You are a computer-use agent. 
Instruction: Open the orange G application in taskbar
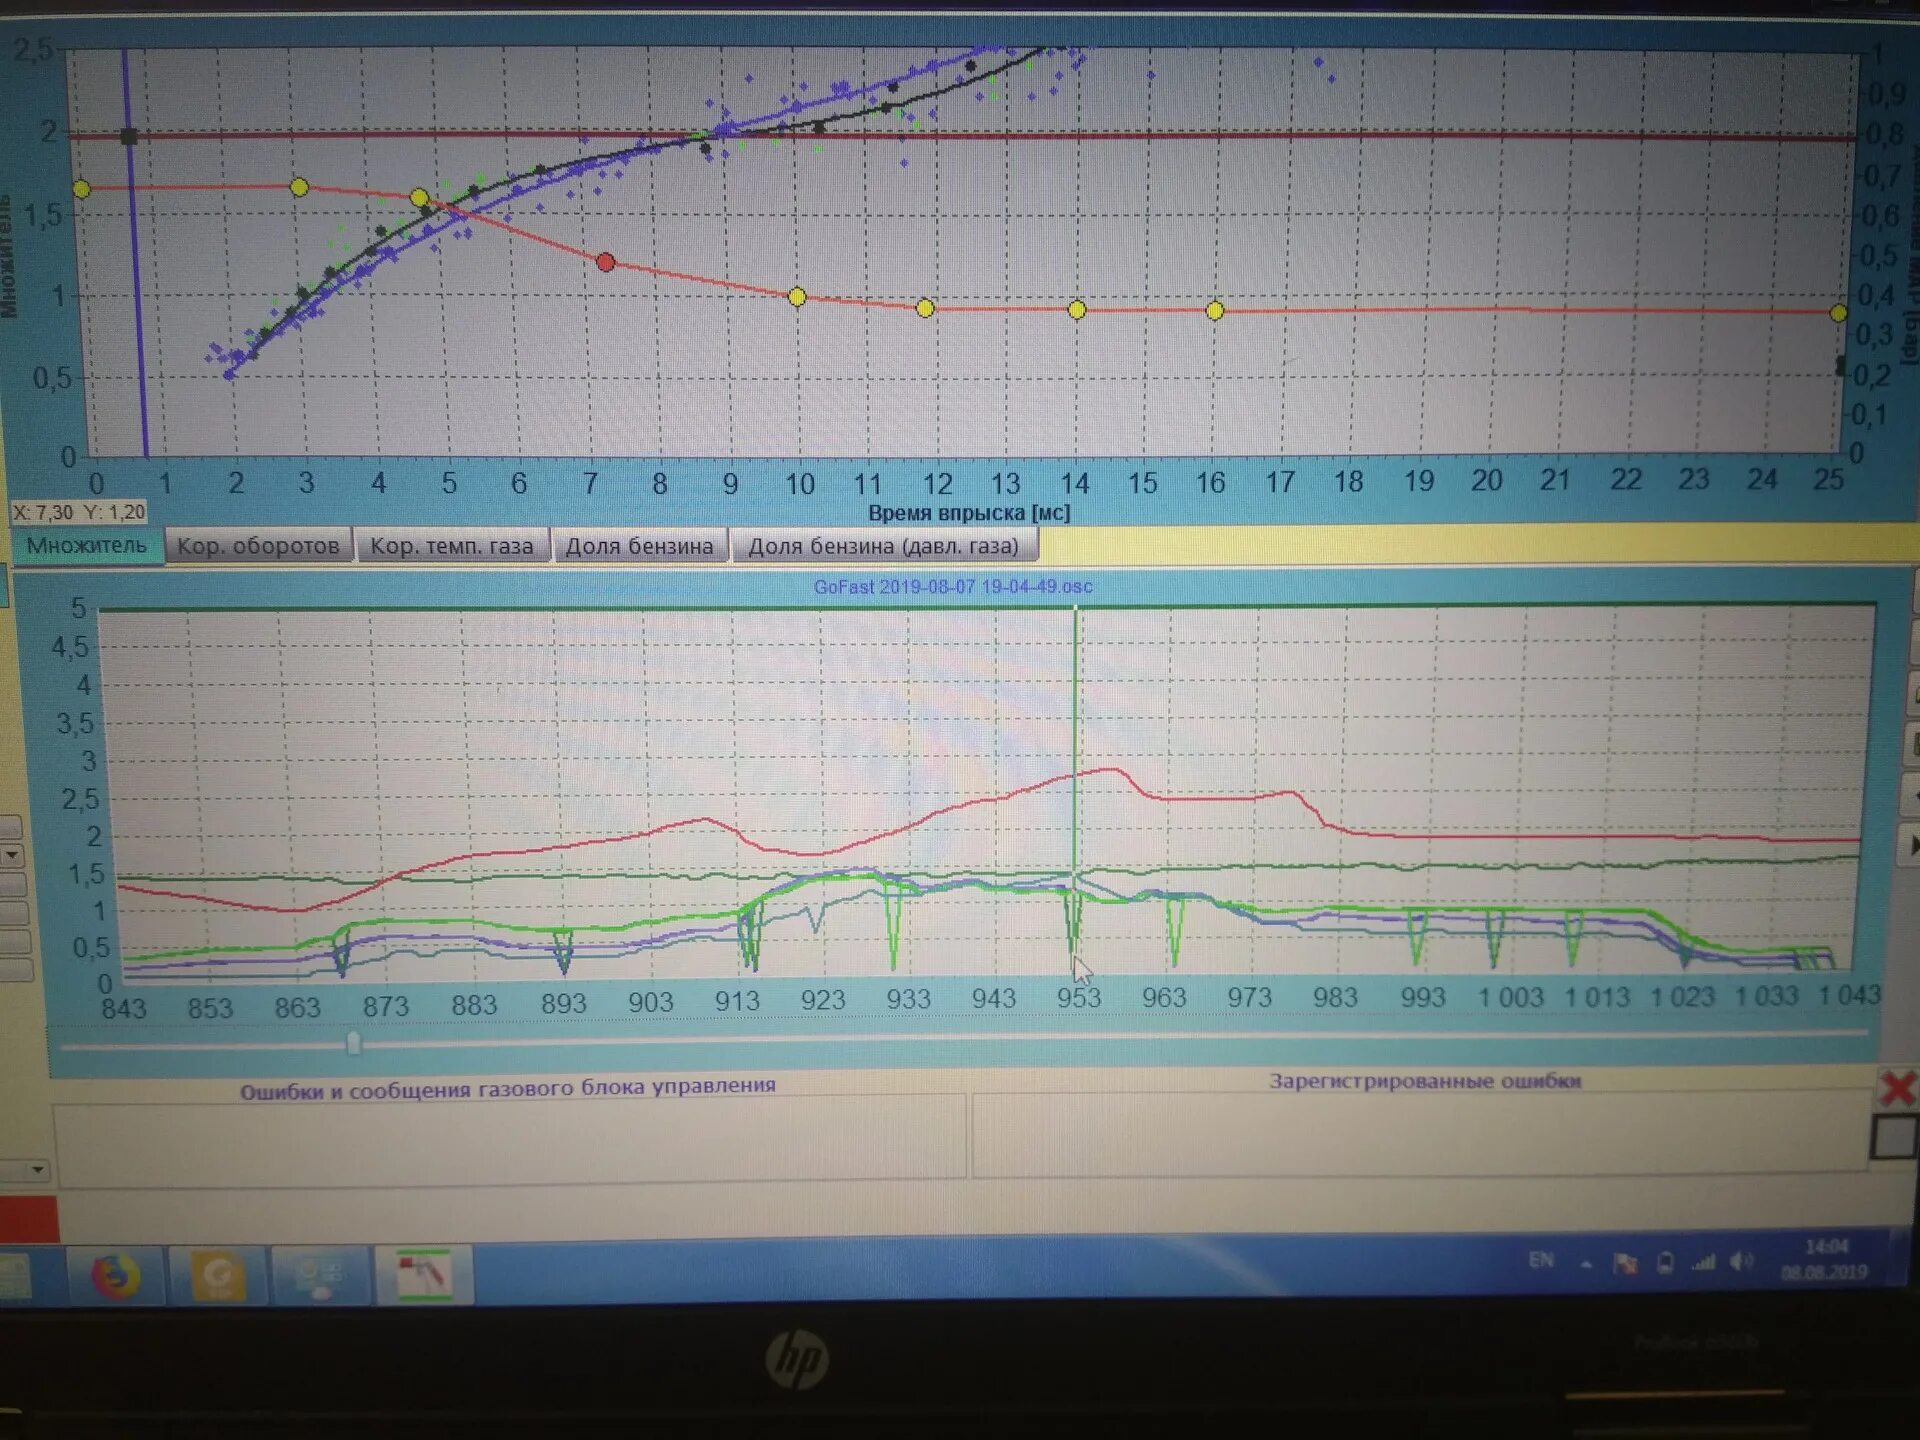(218, 1276)
